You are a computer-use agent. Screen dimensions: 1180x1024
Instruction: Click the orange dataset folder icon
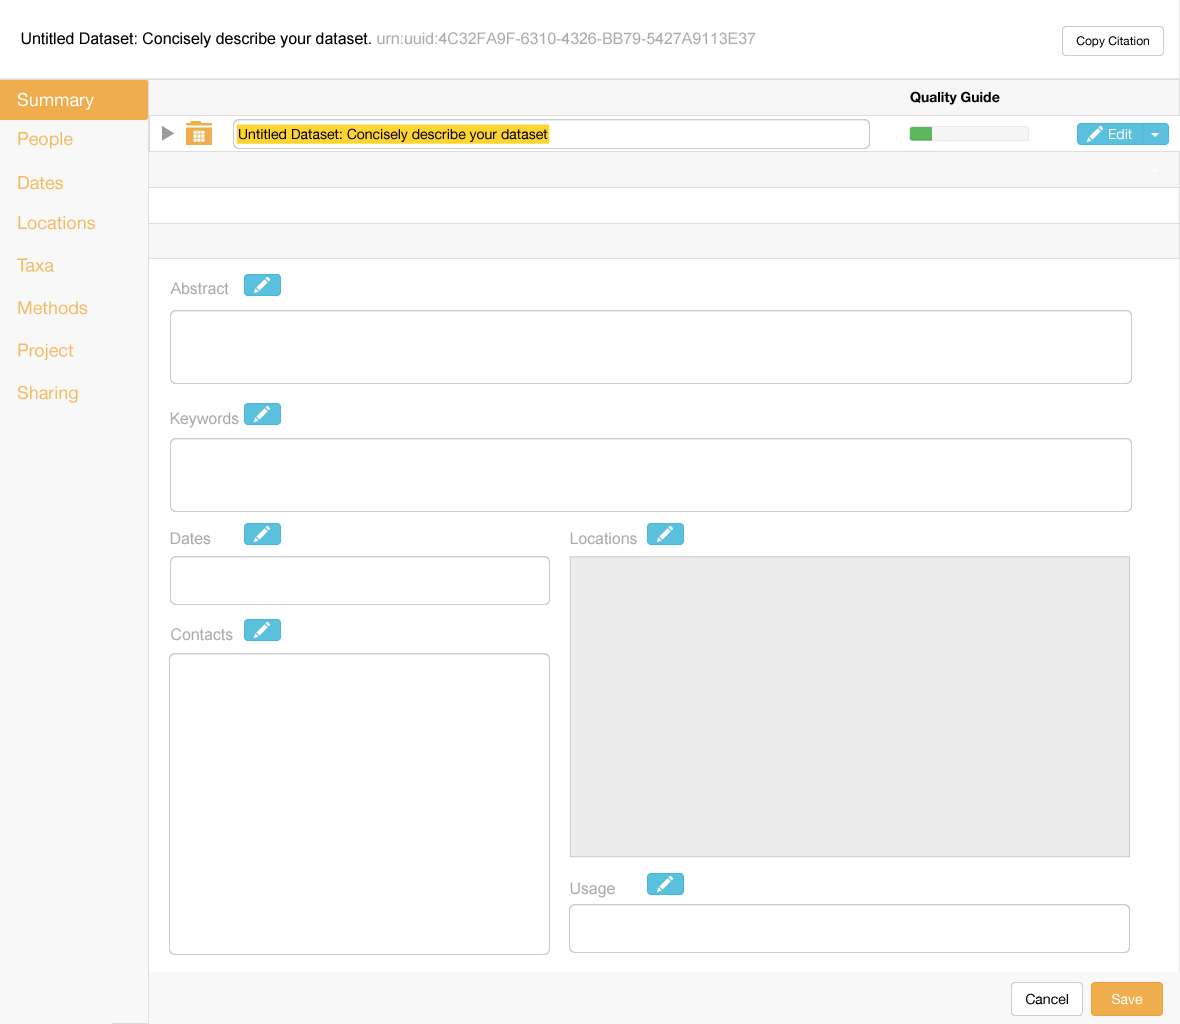pos(199,134)
